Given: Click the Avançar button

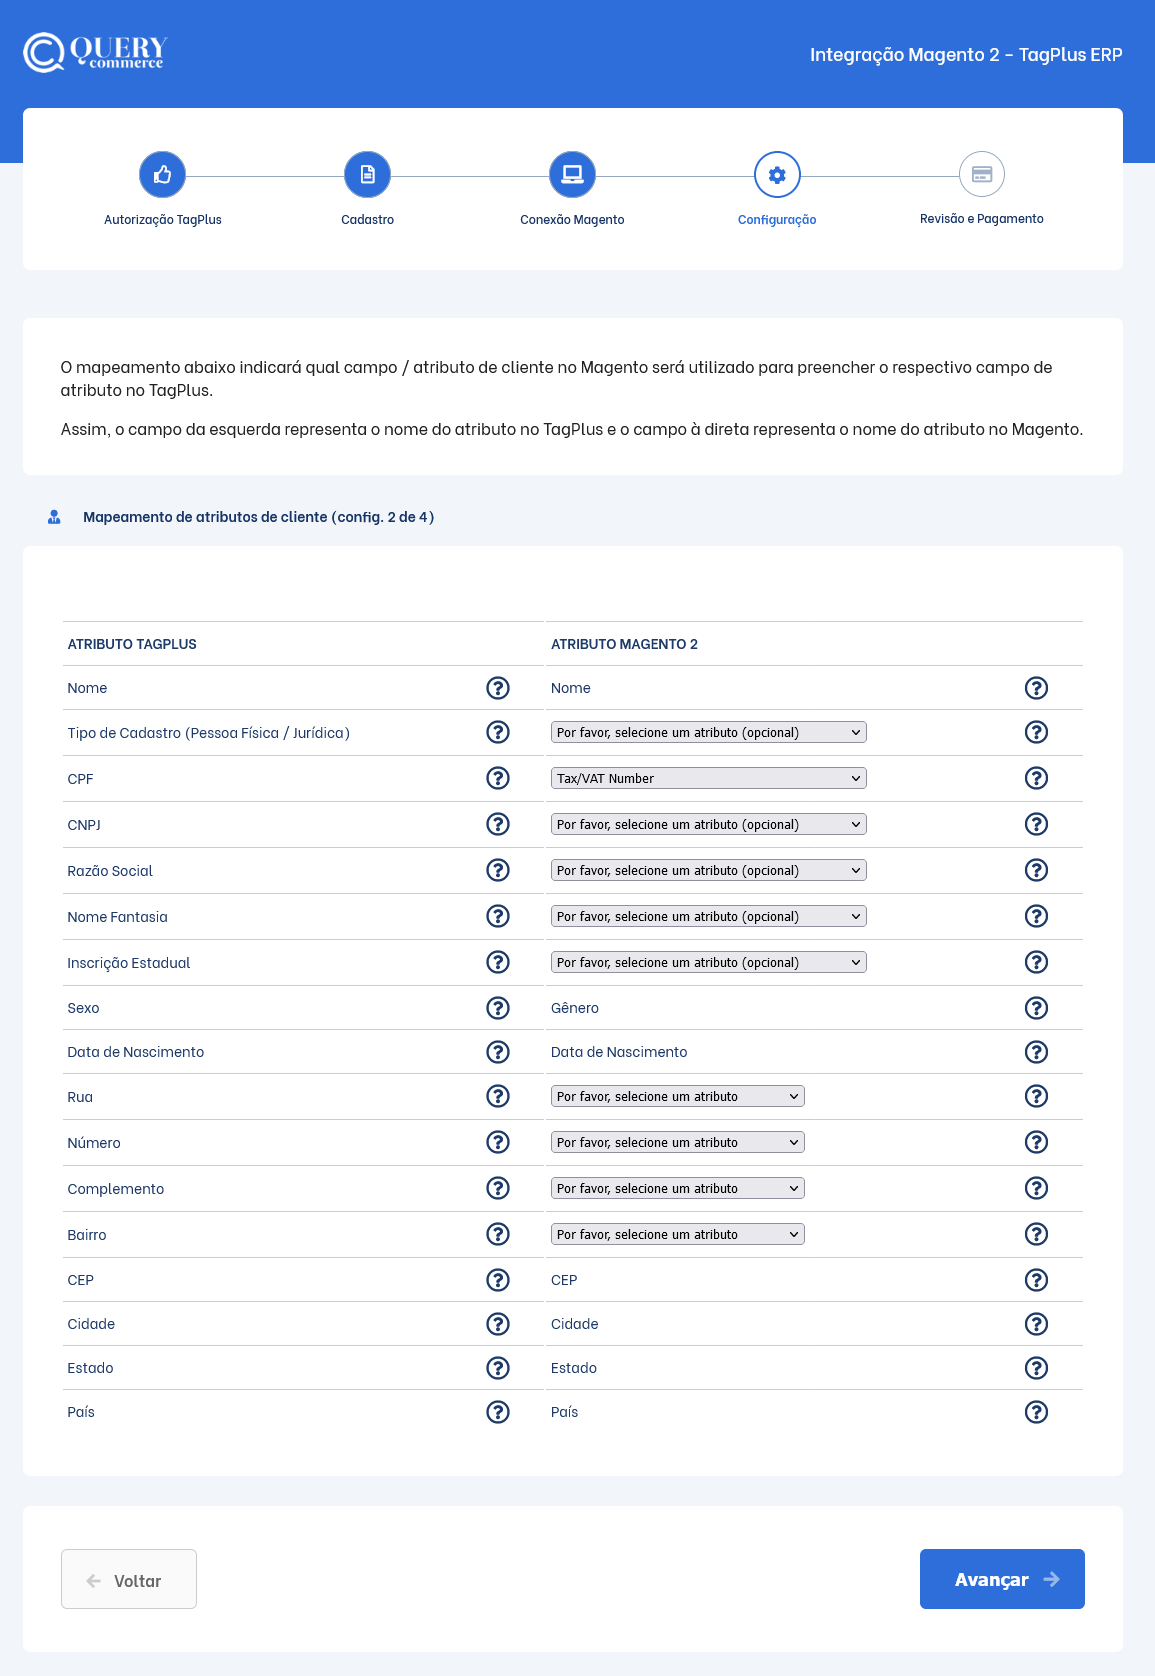Looking at the screenshot, I should click(1002, 1579).
